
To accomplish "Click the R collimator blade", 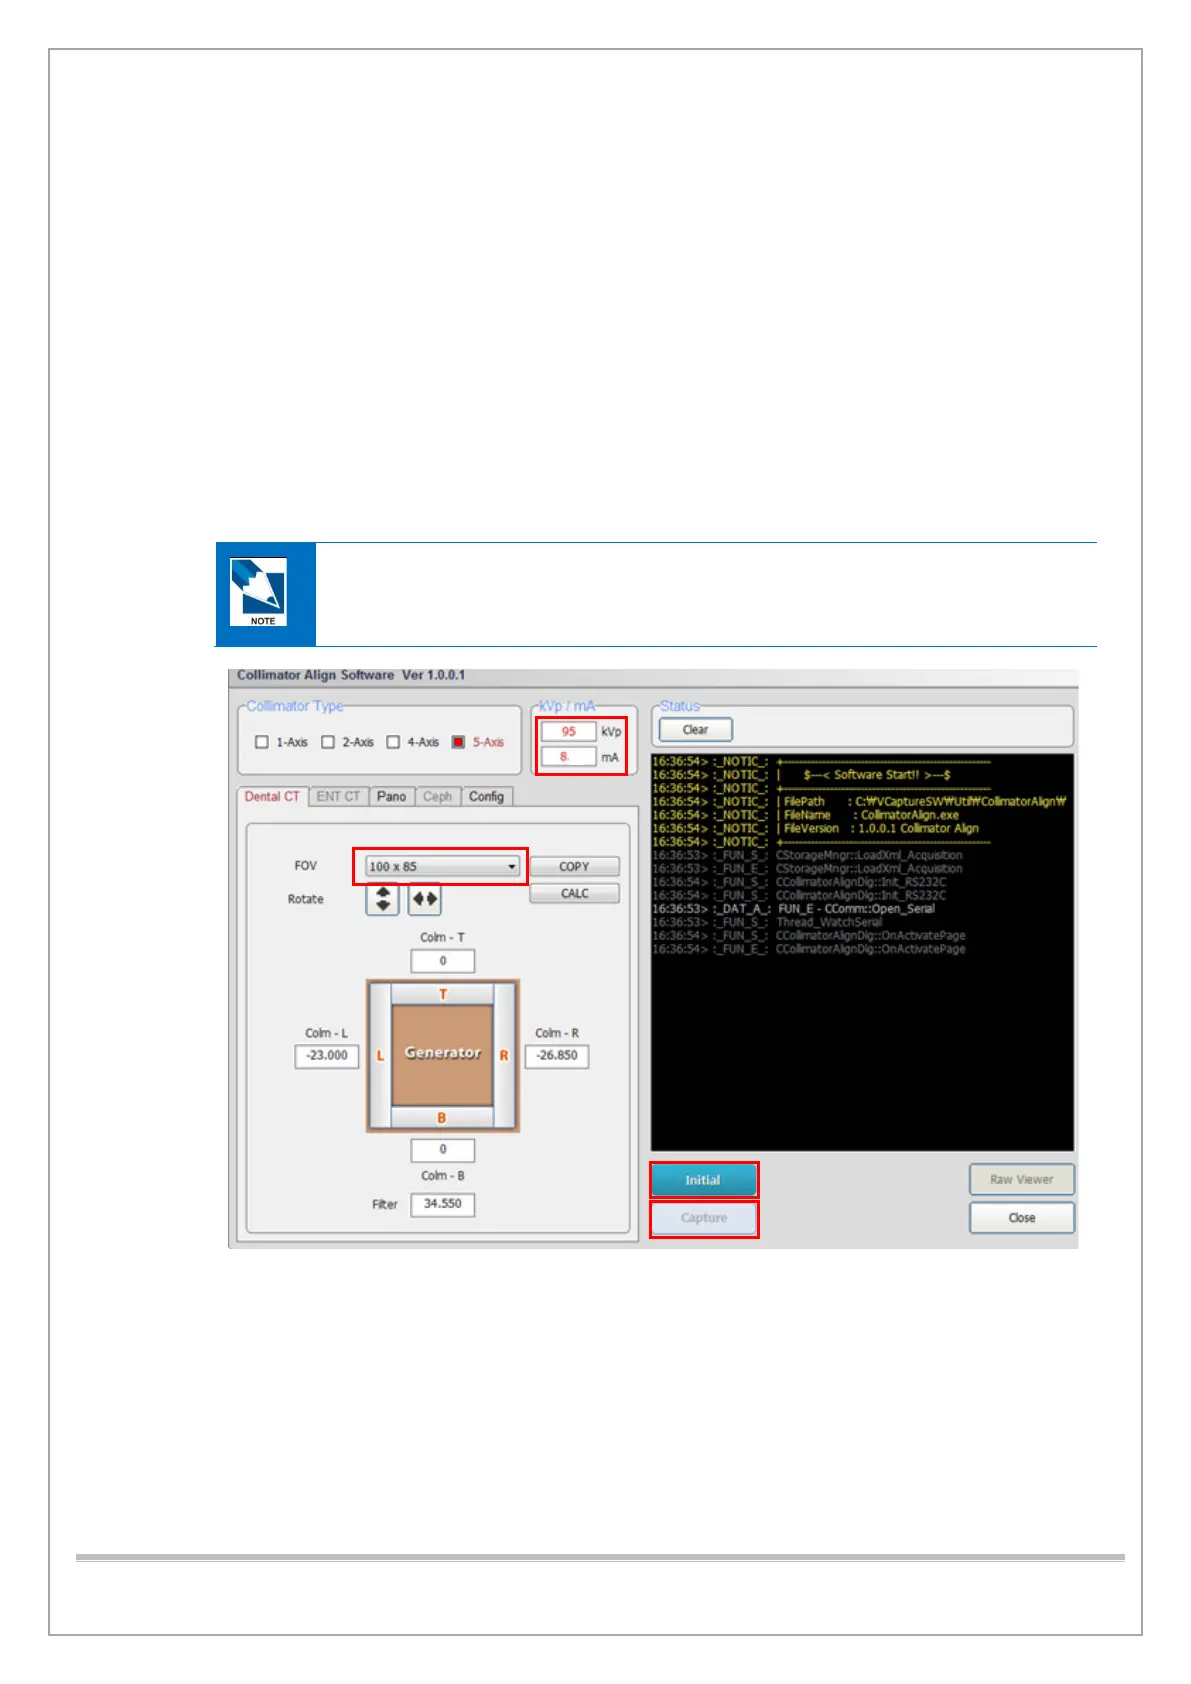I will (x=504, y=1055).
